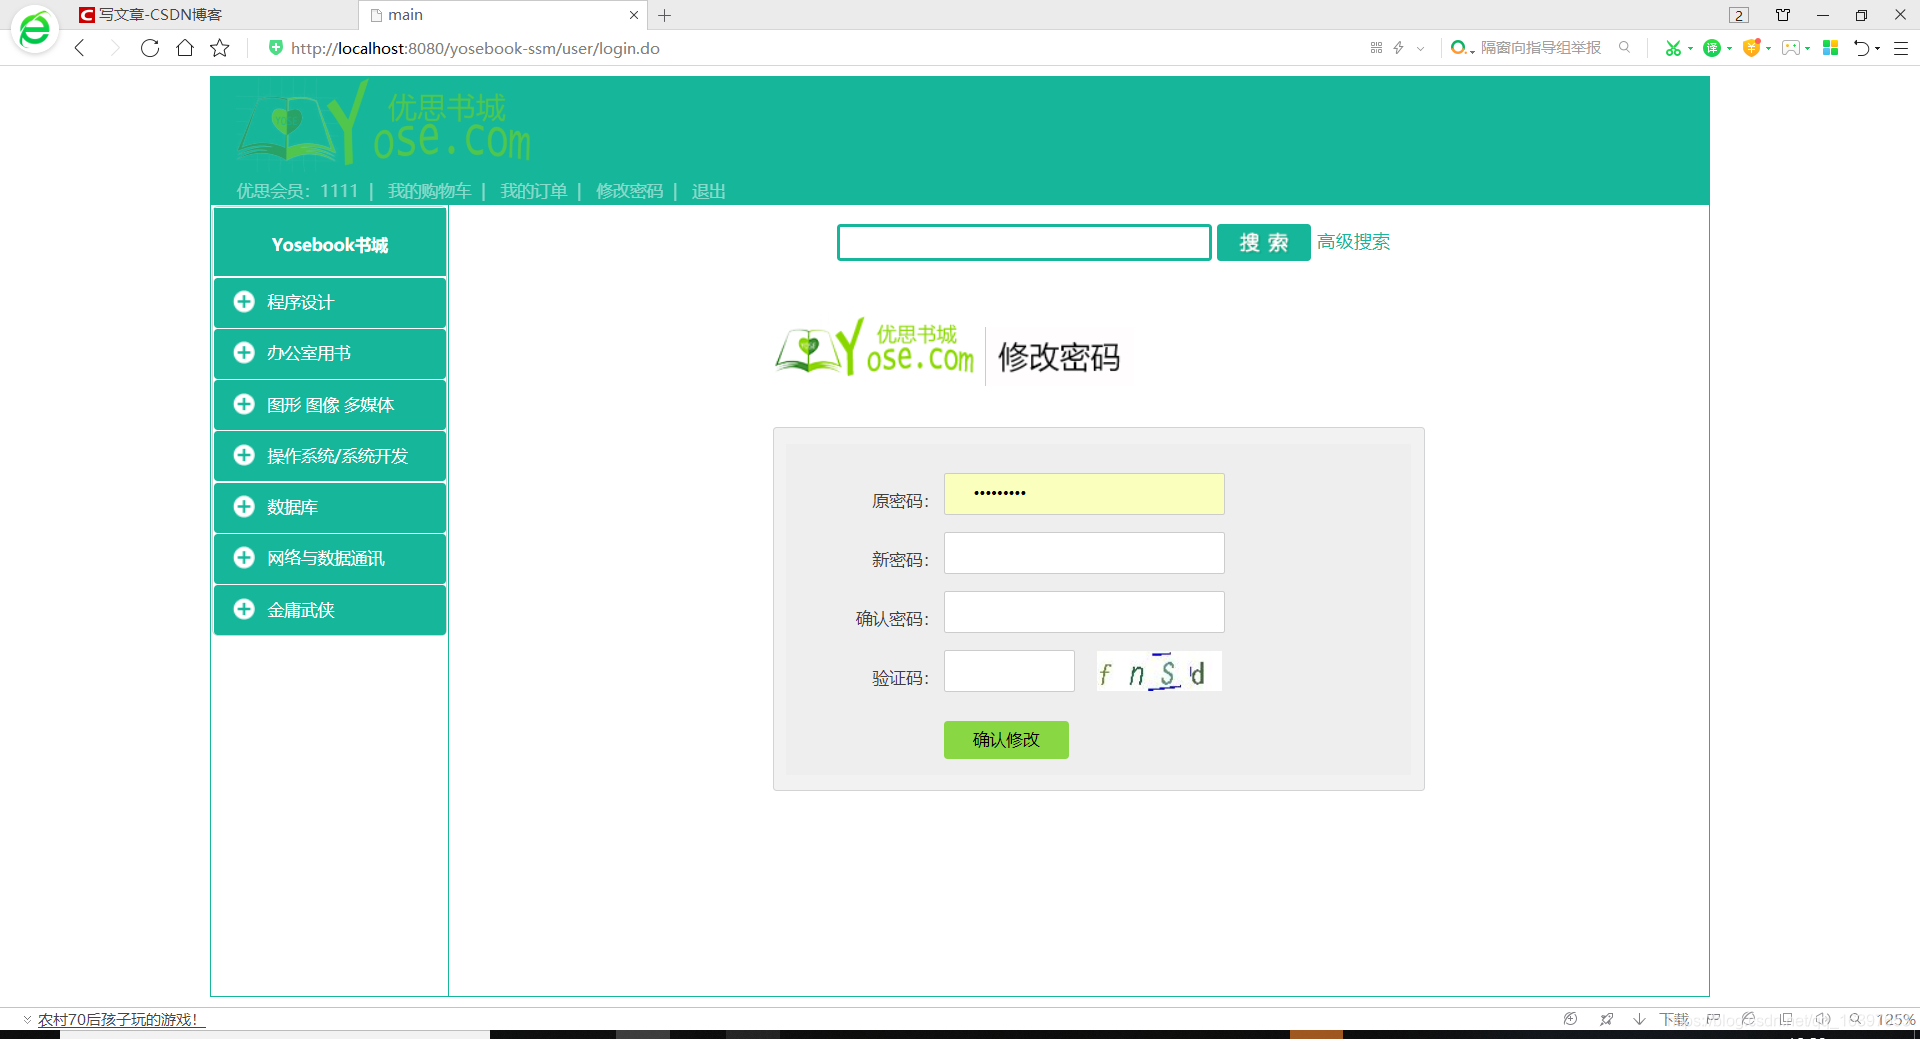Click the green shield security icon in address bar
Screen dimensions: 1920x1039
tap(276, 48)
